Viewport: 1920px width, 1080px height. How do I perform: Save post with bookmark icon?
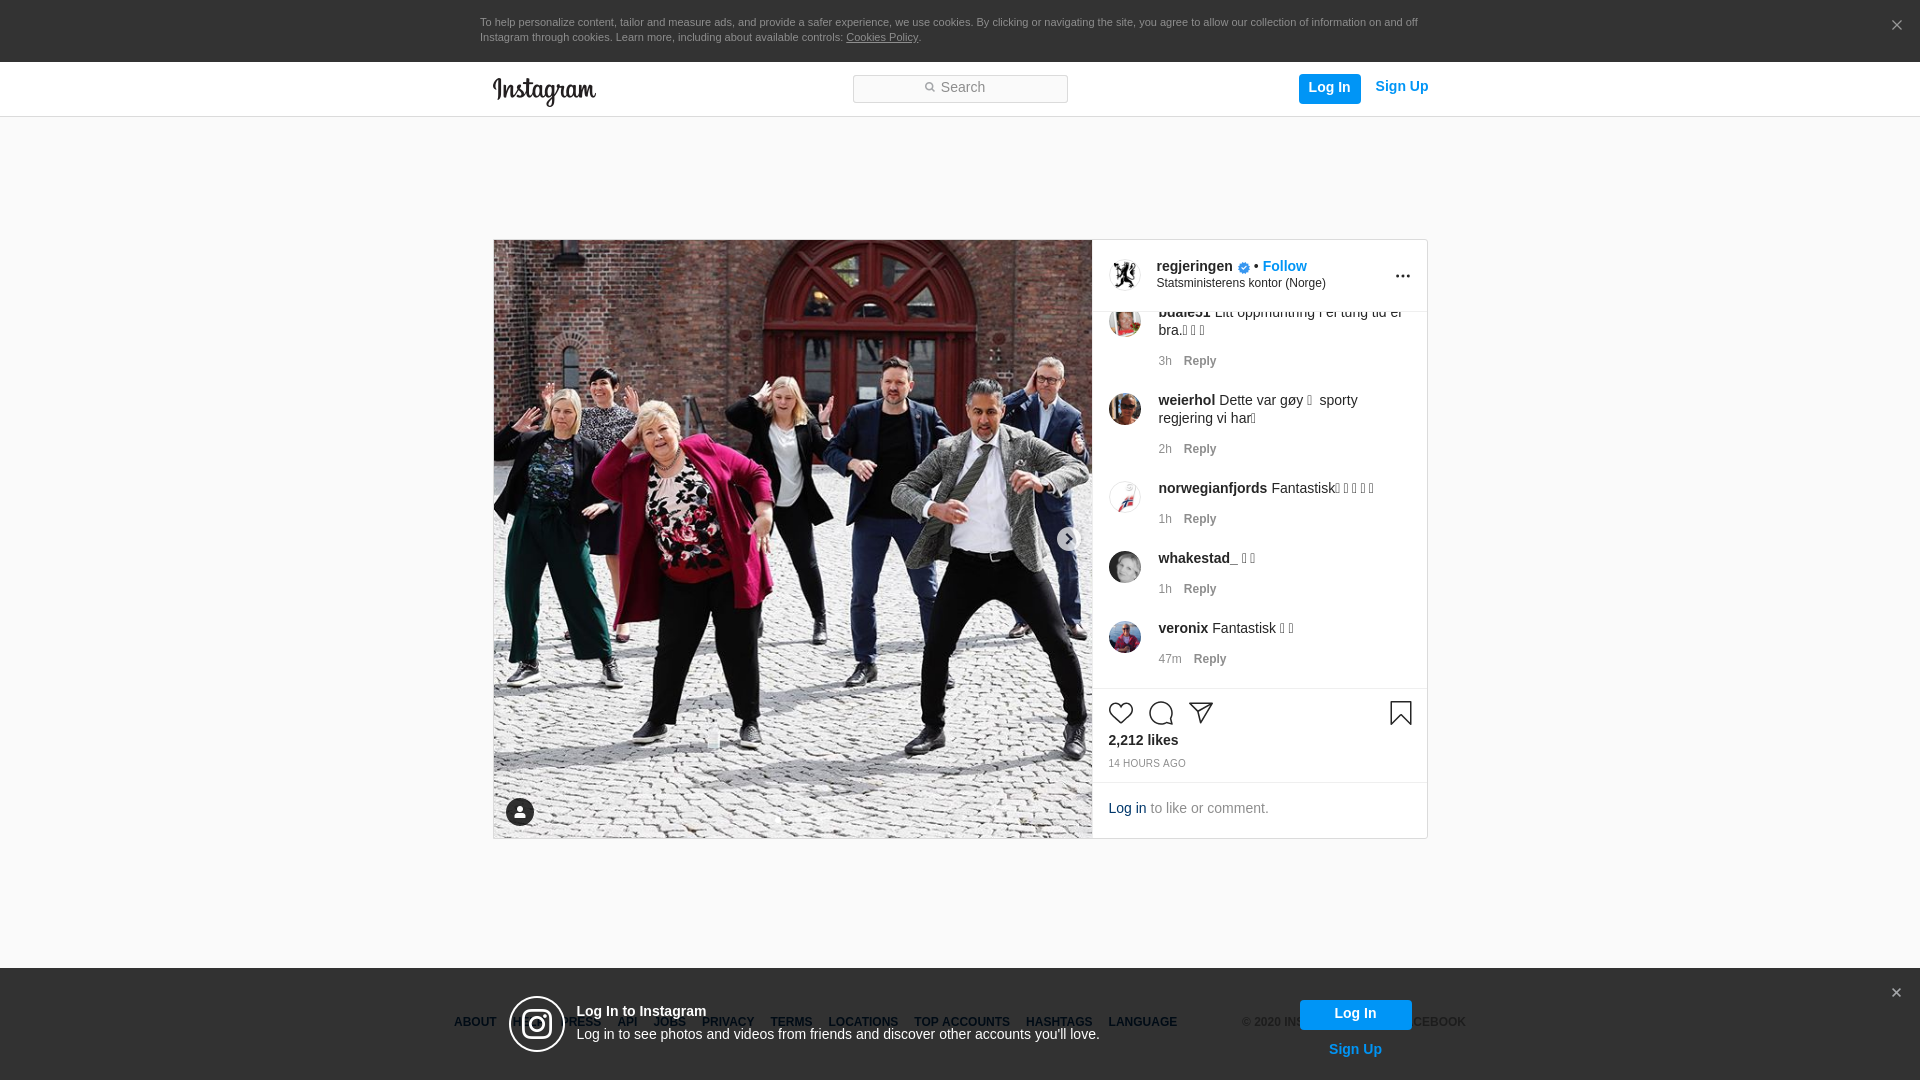tap(1400, 713)
